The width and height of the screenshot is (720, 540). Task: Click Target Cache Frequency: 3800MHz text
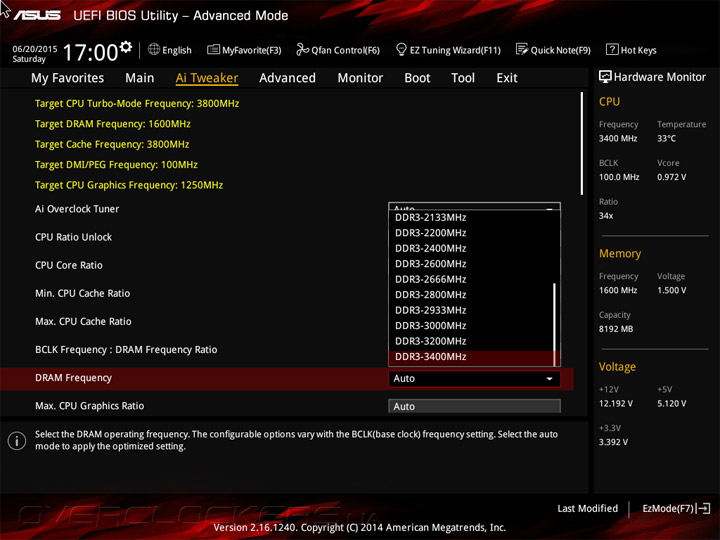[112, 144]
